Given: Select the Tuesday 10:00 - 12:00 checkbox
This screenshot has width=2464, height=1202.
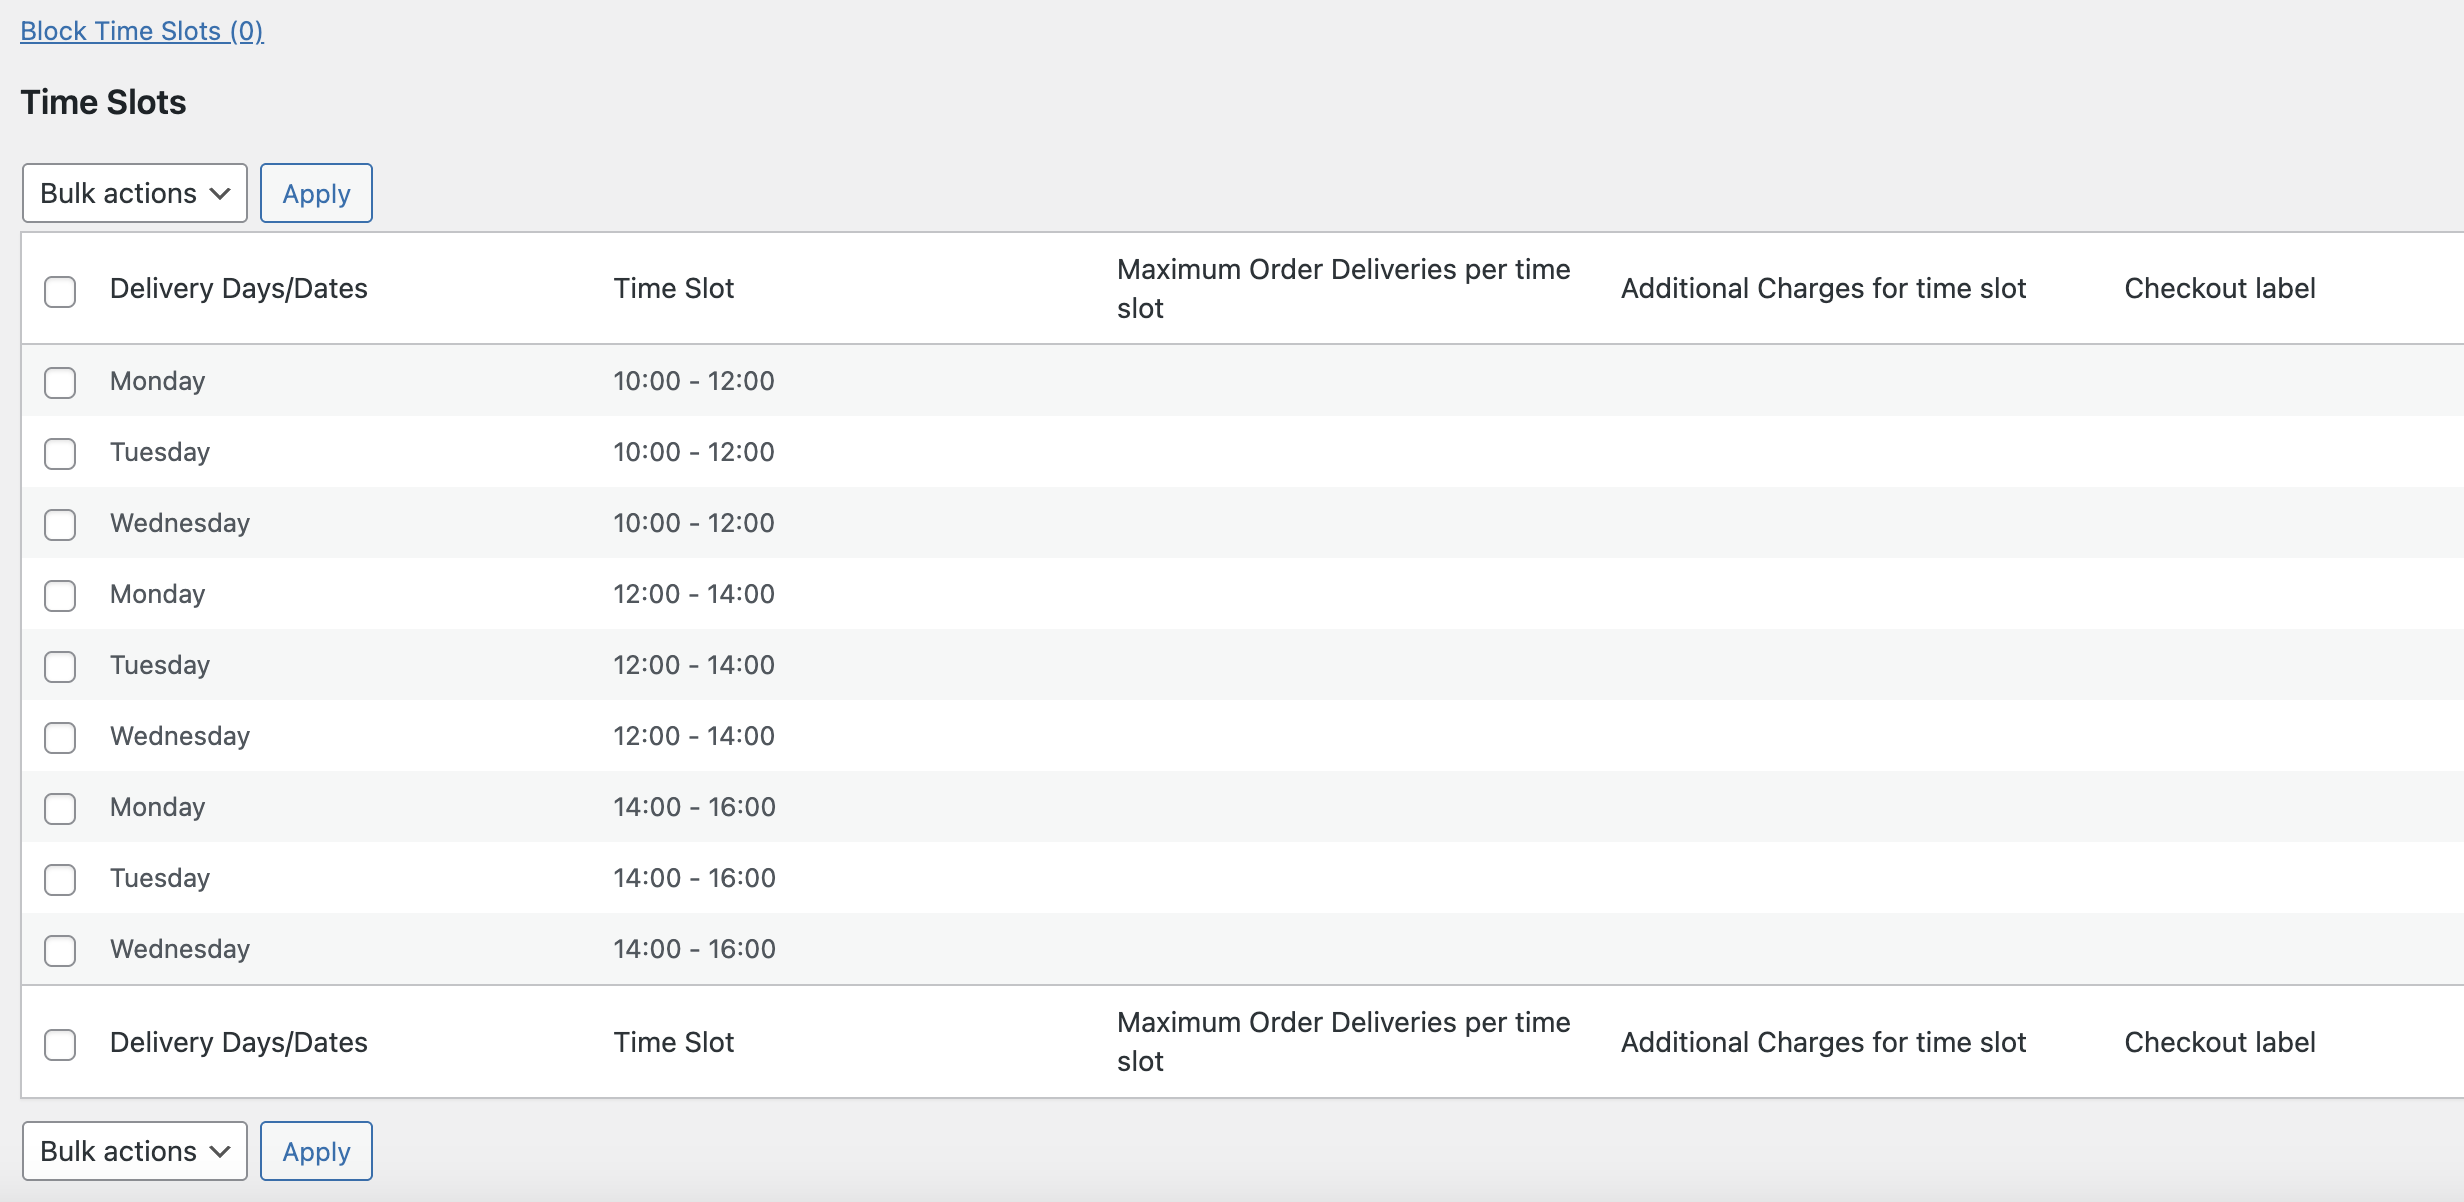Looking at the screenshot, I should tap(60, 453).
